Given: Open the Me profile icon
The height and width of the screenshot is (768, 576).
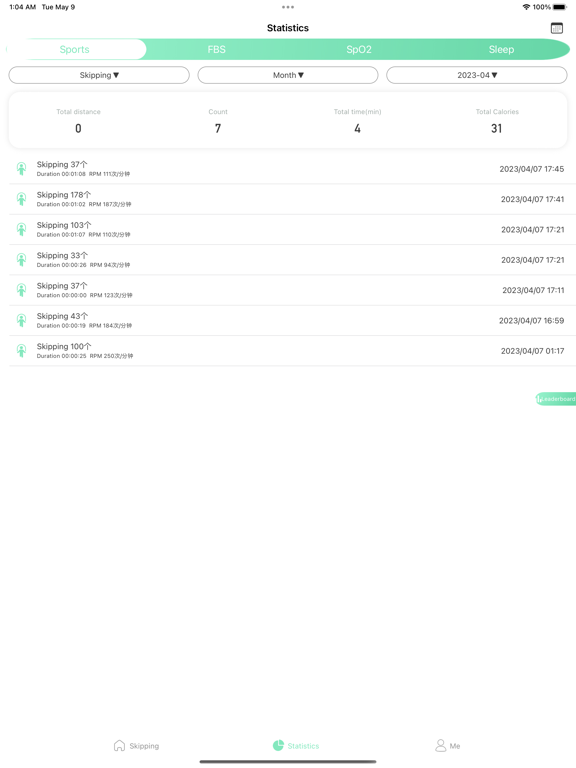Looking at the screenshot, I should pos(440,745).
